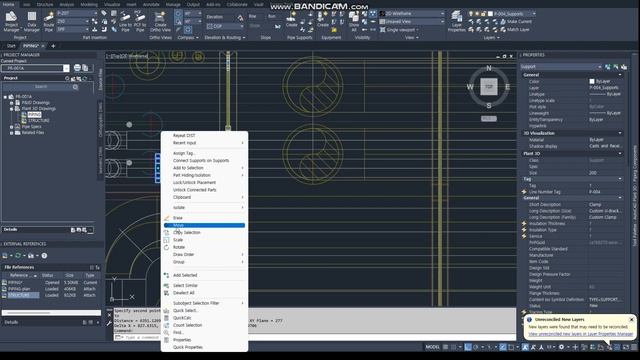Click the Match Layer button
The image size is (640, 360).
point(515,30)
